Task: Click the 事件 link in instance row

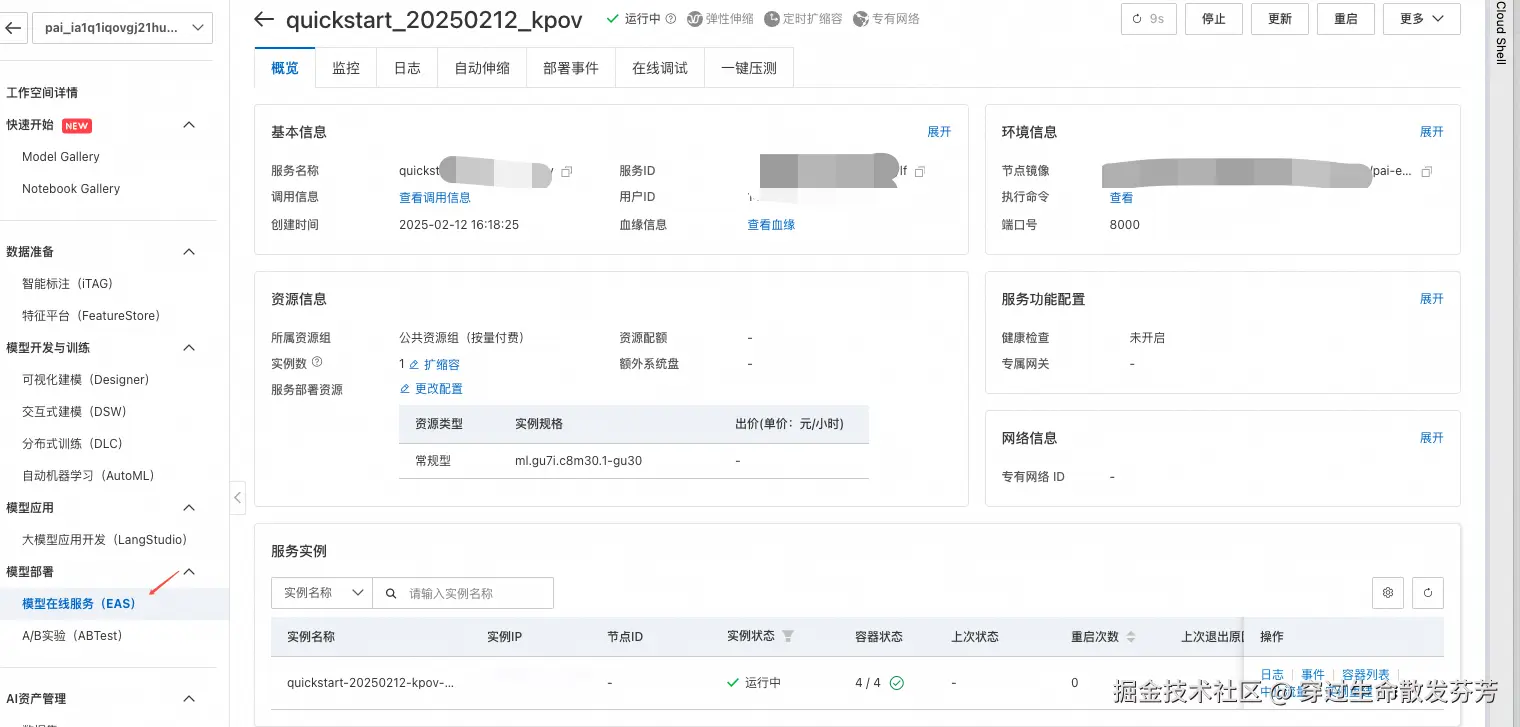Action: pyautogui.click(x=1313, y=675)
